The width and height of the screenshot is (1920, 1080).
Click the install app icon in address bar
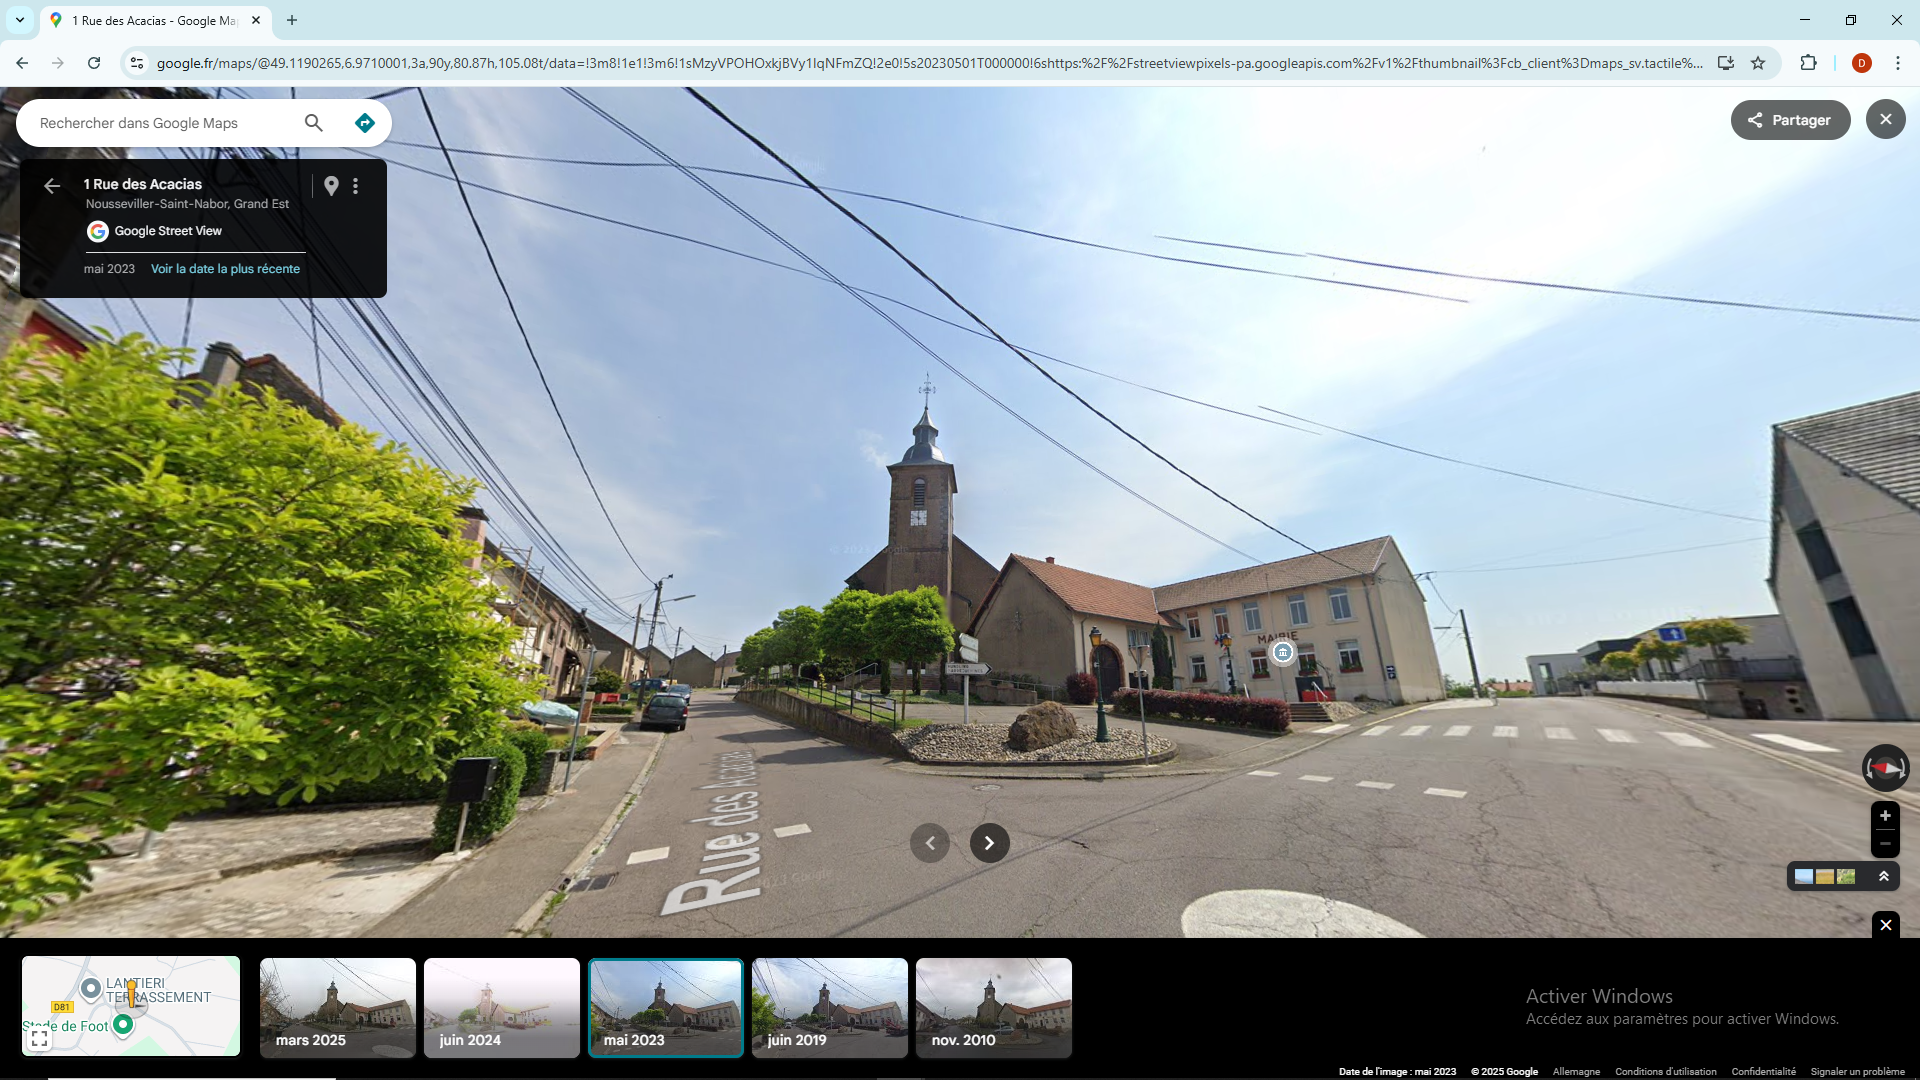1725,63
